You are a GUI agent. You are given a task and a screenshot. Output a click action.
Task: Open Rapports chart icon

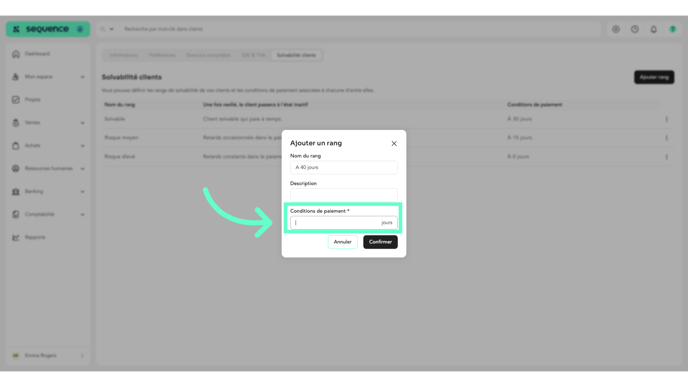coord(16,237)
